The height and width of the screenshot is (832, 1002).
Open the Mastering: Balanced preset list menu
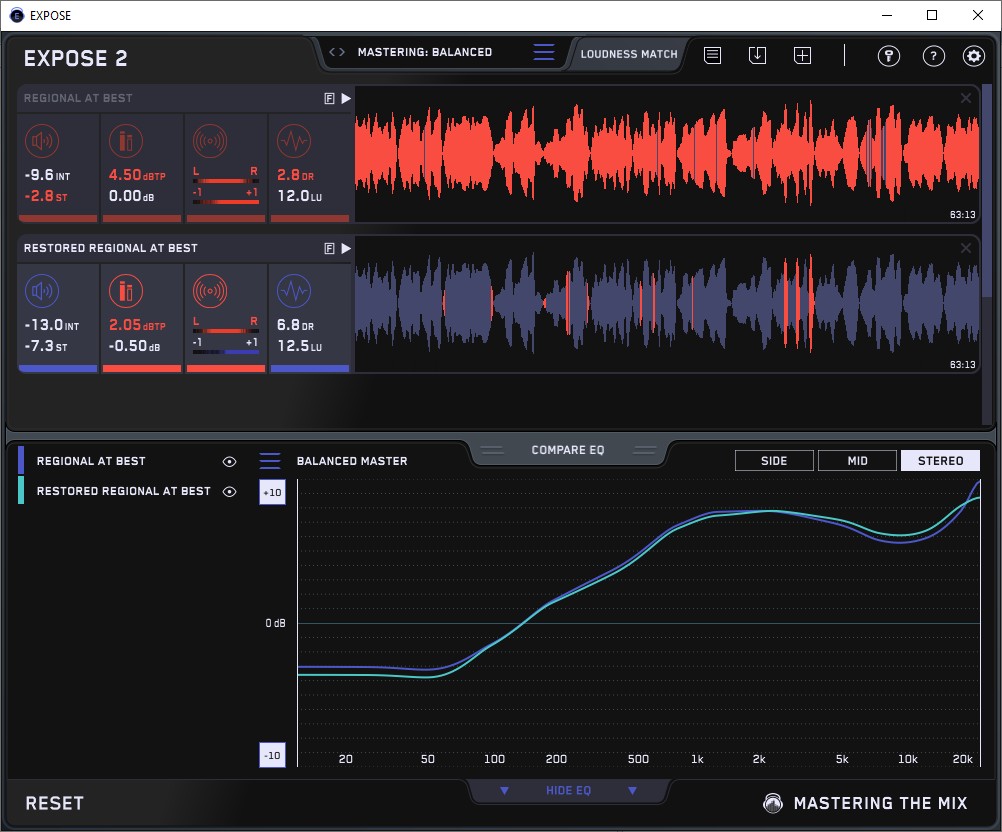543,53
